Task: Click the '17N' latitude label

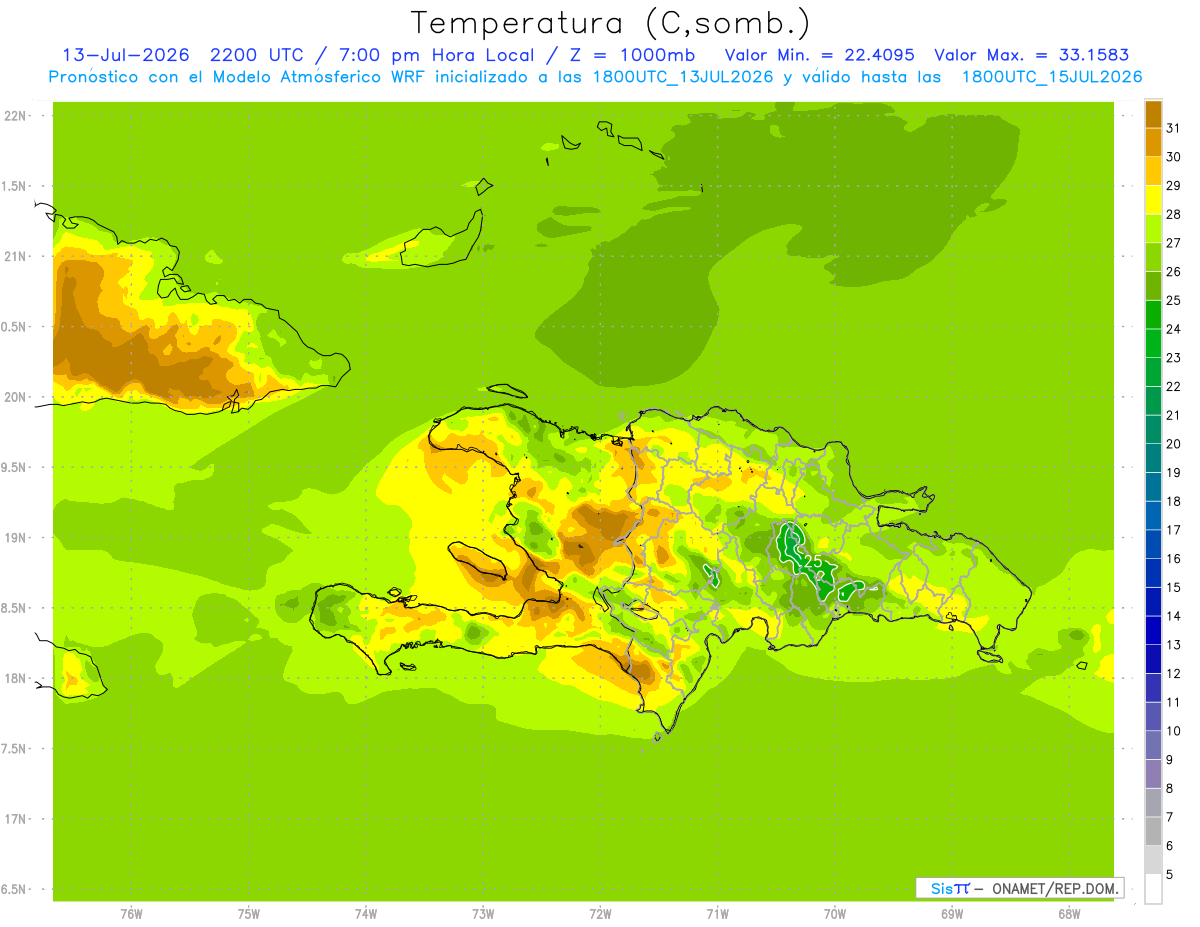Action: [x=16, y=820]
